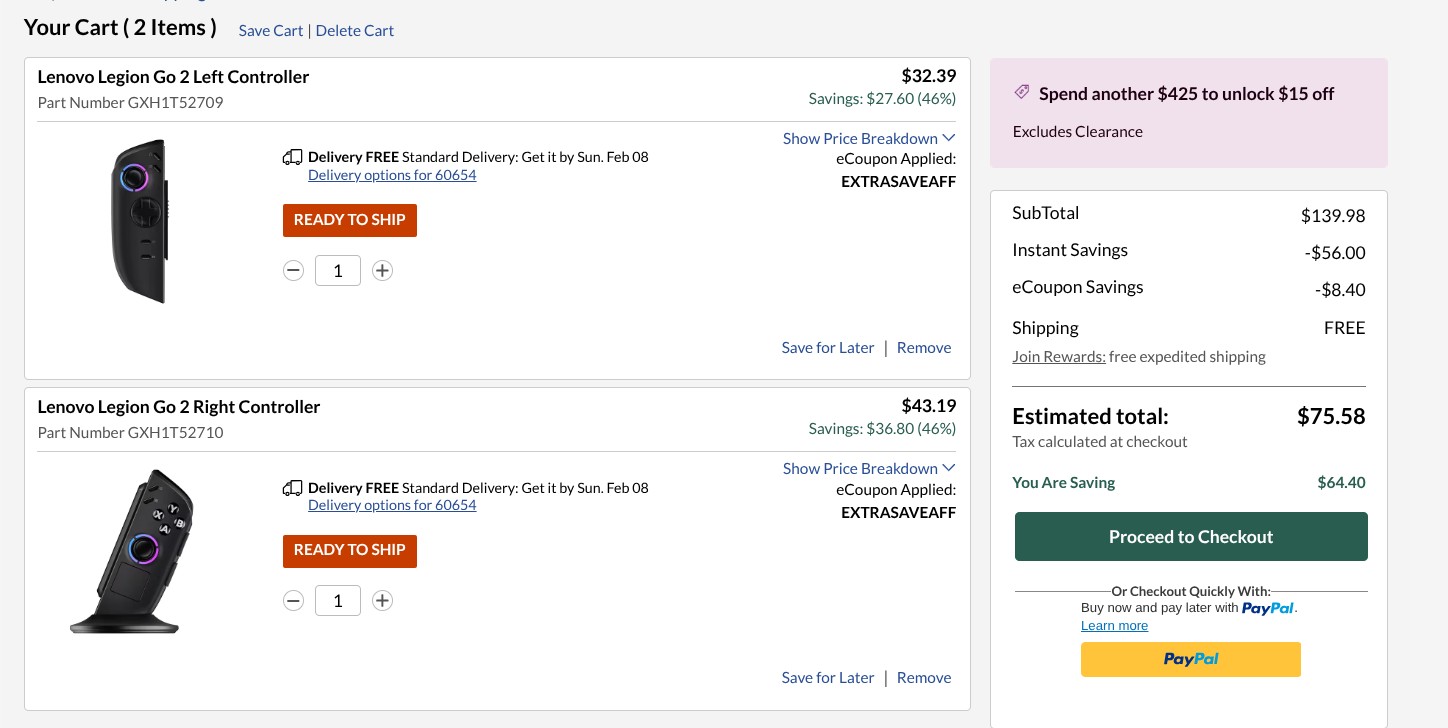Image resolution: width=1448 pixels, height=728 pixels.
Task: Increase quantity of Left Controller
Action: pyautogui.click(x=382, y=271)
